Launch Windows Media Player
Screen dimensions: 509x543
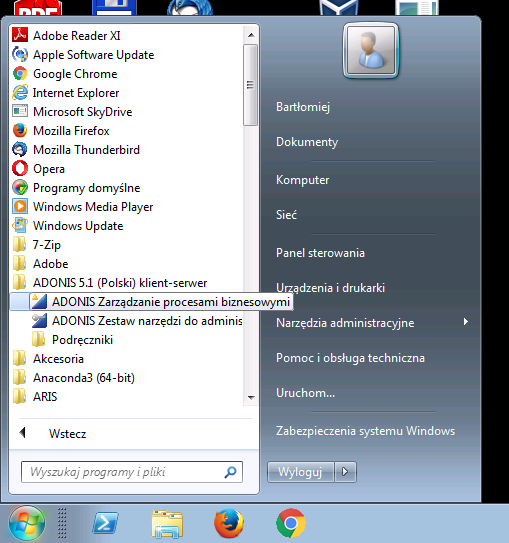click(x=127, y=207)
